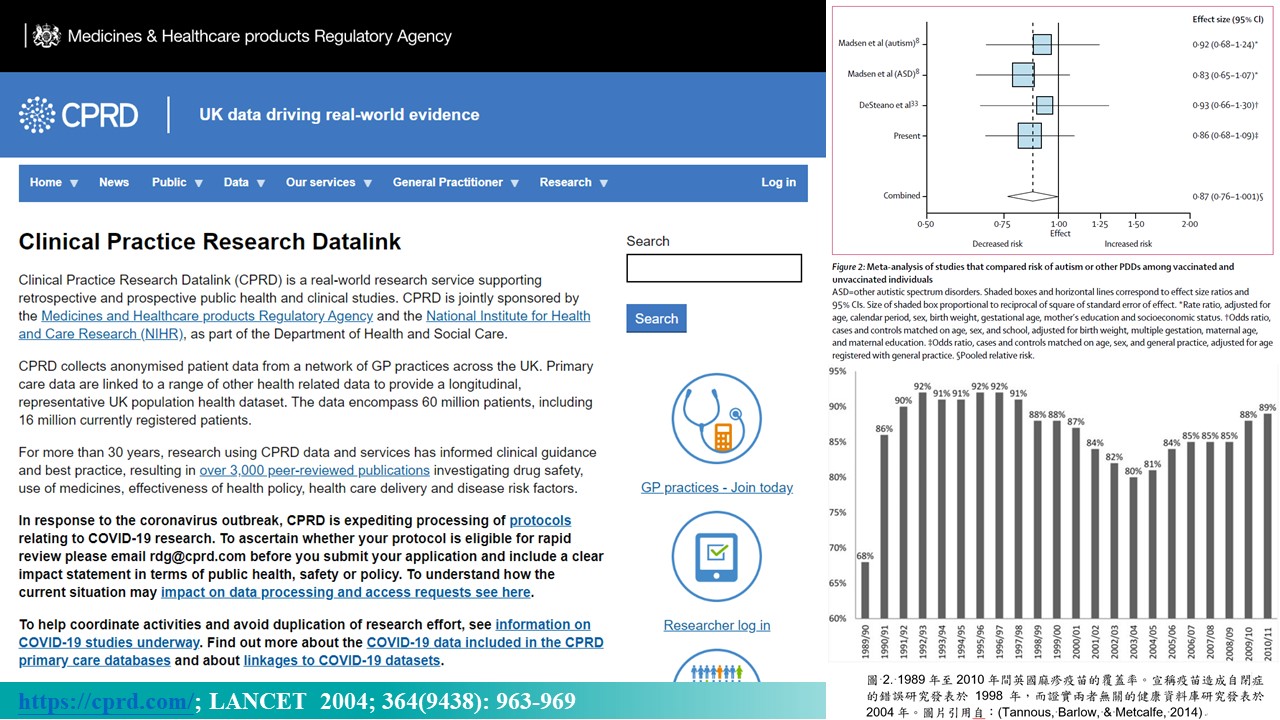The image size is (1280, 720).
Task: Click the information on COVID-19 studies link
Action: (x=305, y=633)
